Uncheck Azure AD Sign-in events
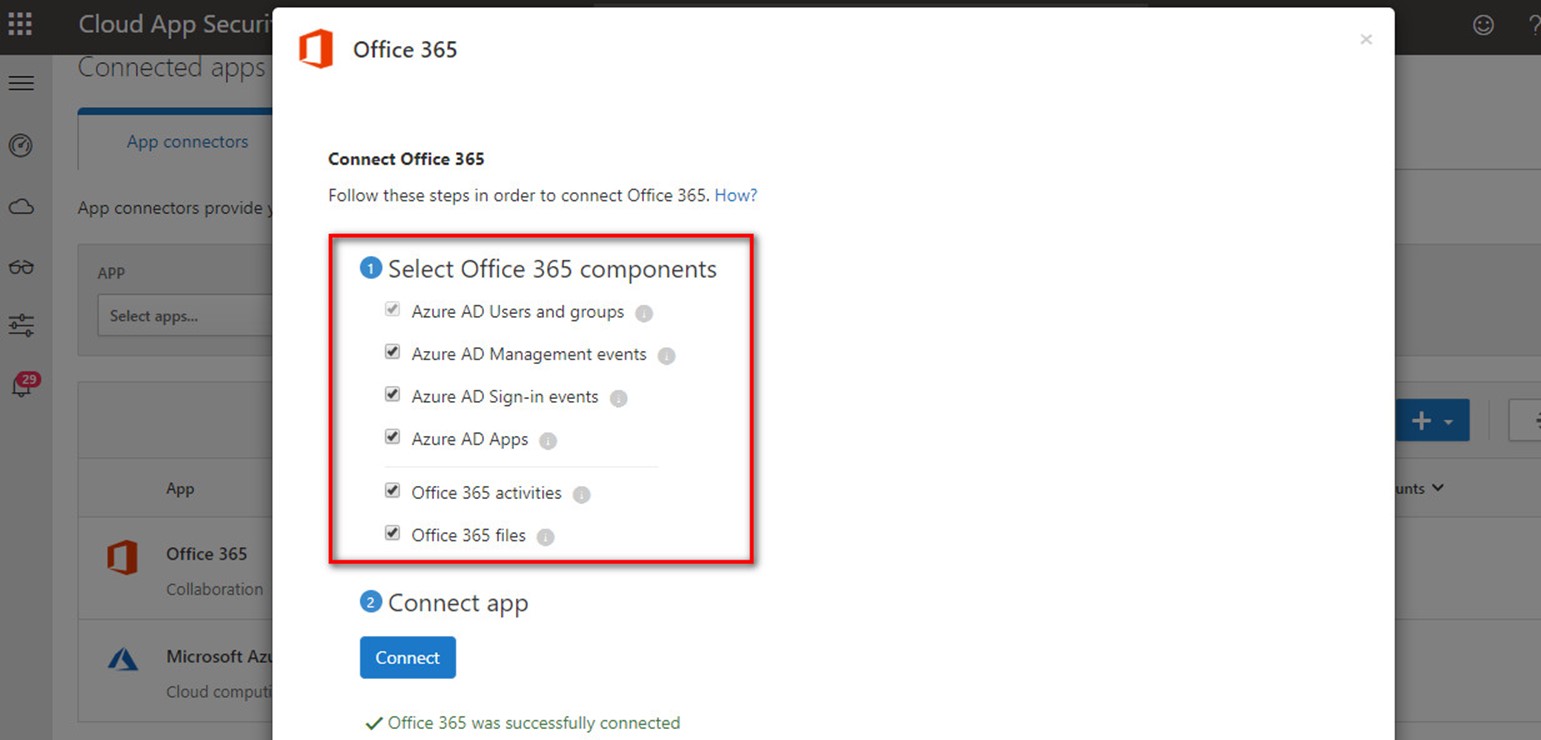Viewport: 1541px width, 740px height. (392, 394)
